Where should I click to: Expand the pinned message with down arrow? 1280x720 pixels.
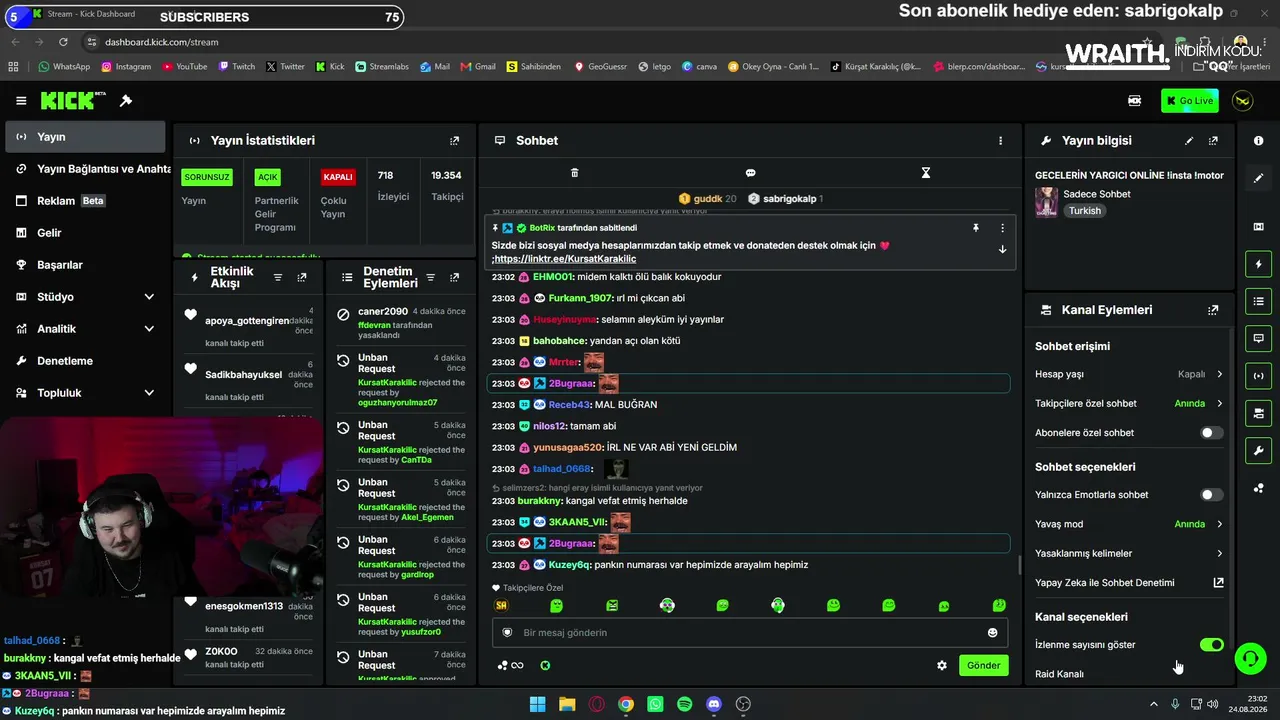tap(1002, 250)
